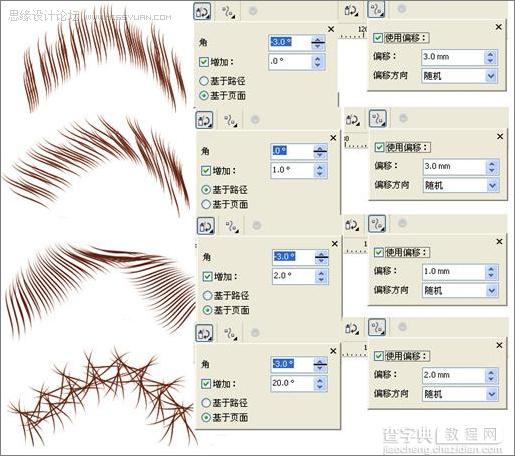Open 偏移方向 dropdown in the 2.0 mm panel
This screenshot has width=515, height=456.
pos(492,395)
